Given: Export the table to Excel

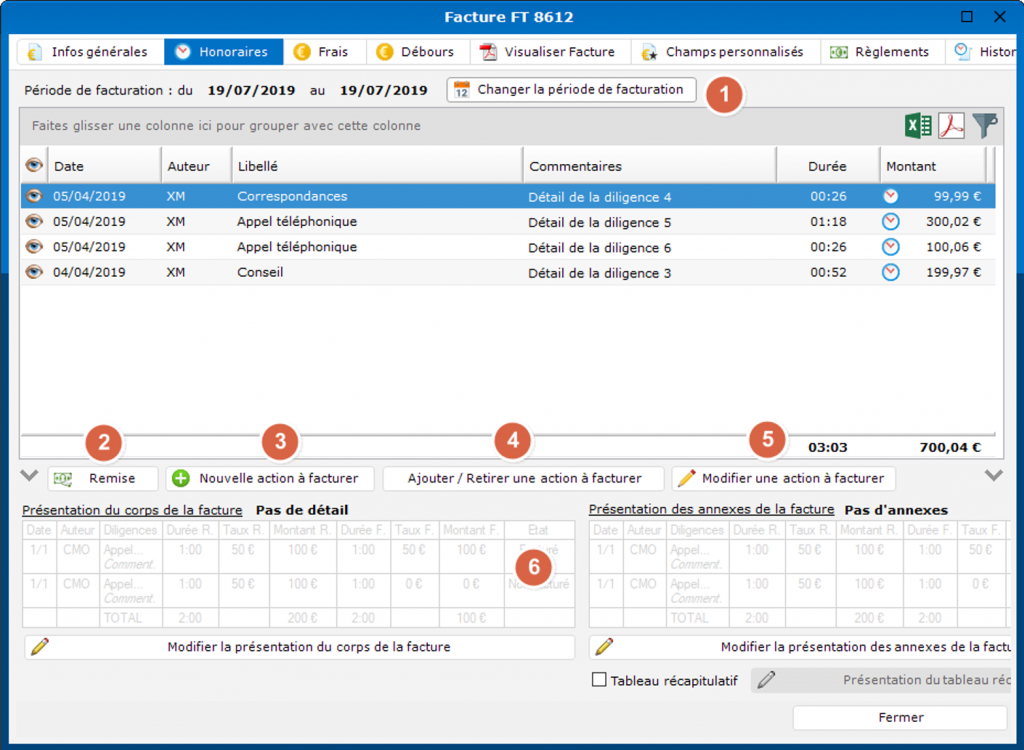Looking at the screenshot, I should (x=918, y=126).
